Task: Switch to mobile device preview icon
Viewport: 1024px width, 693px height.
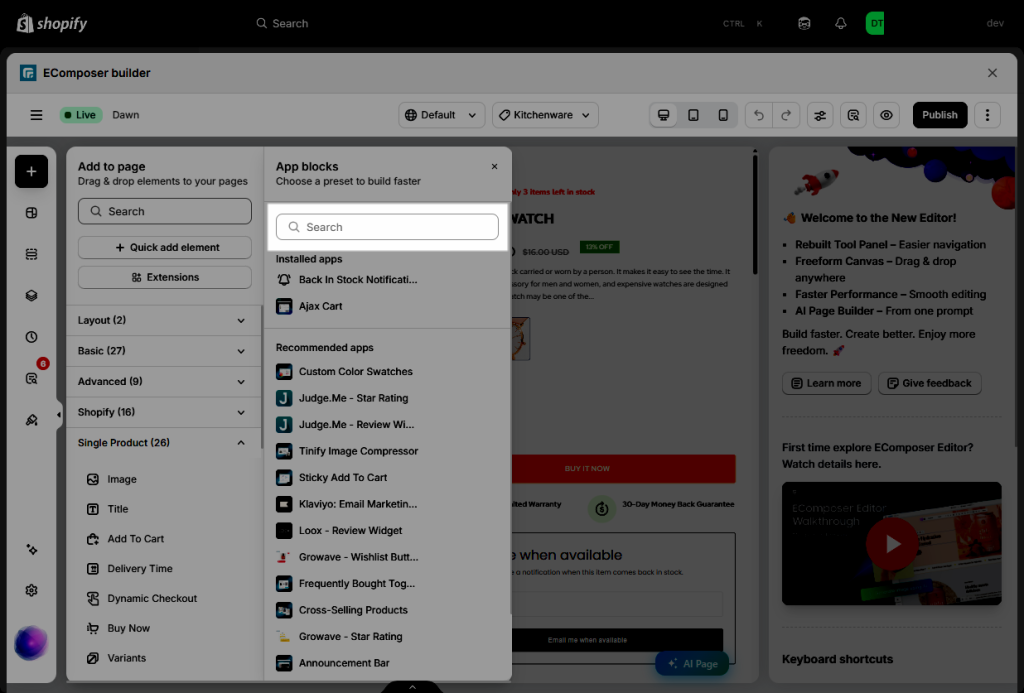Action: tap(723, 115)
